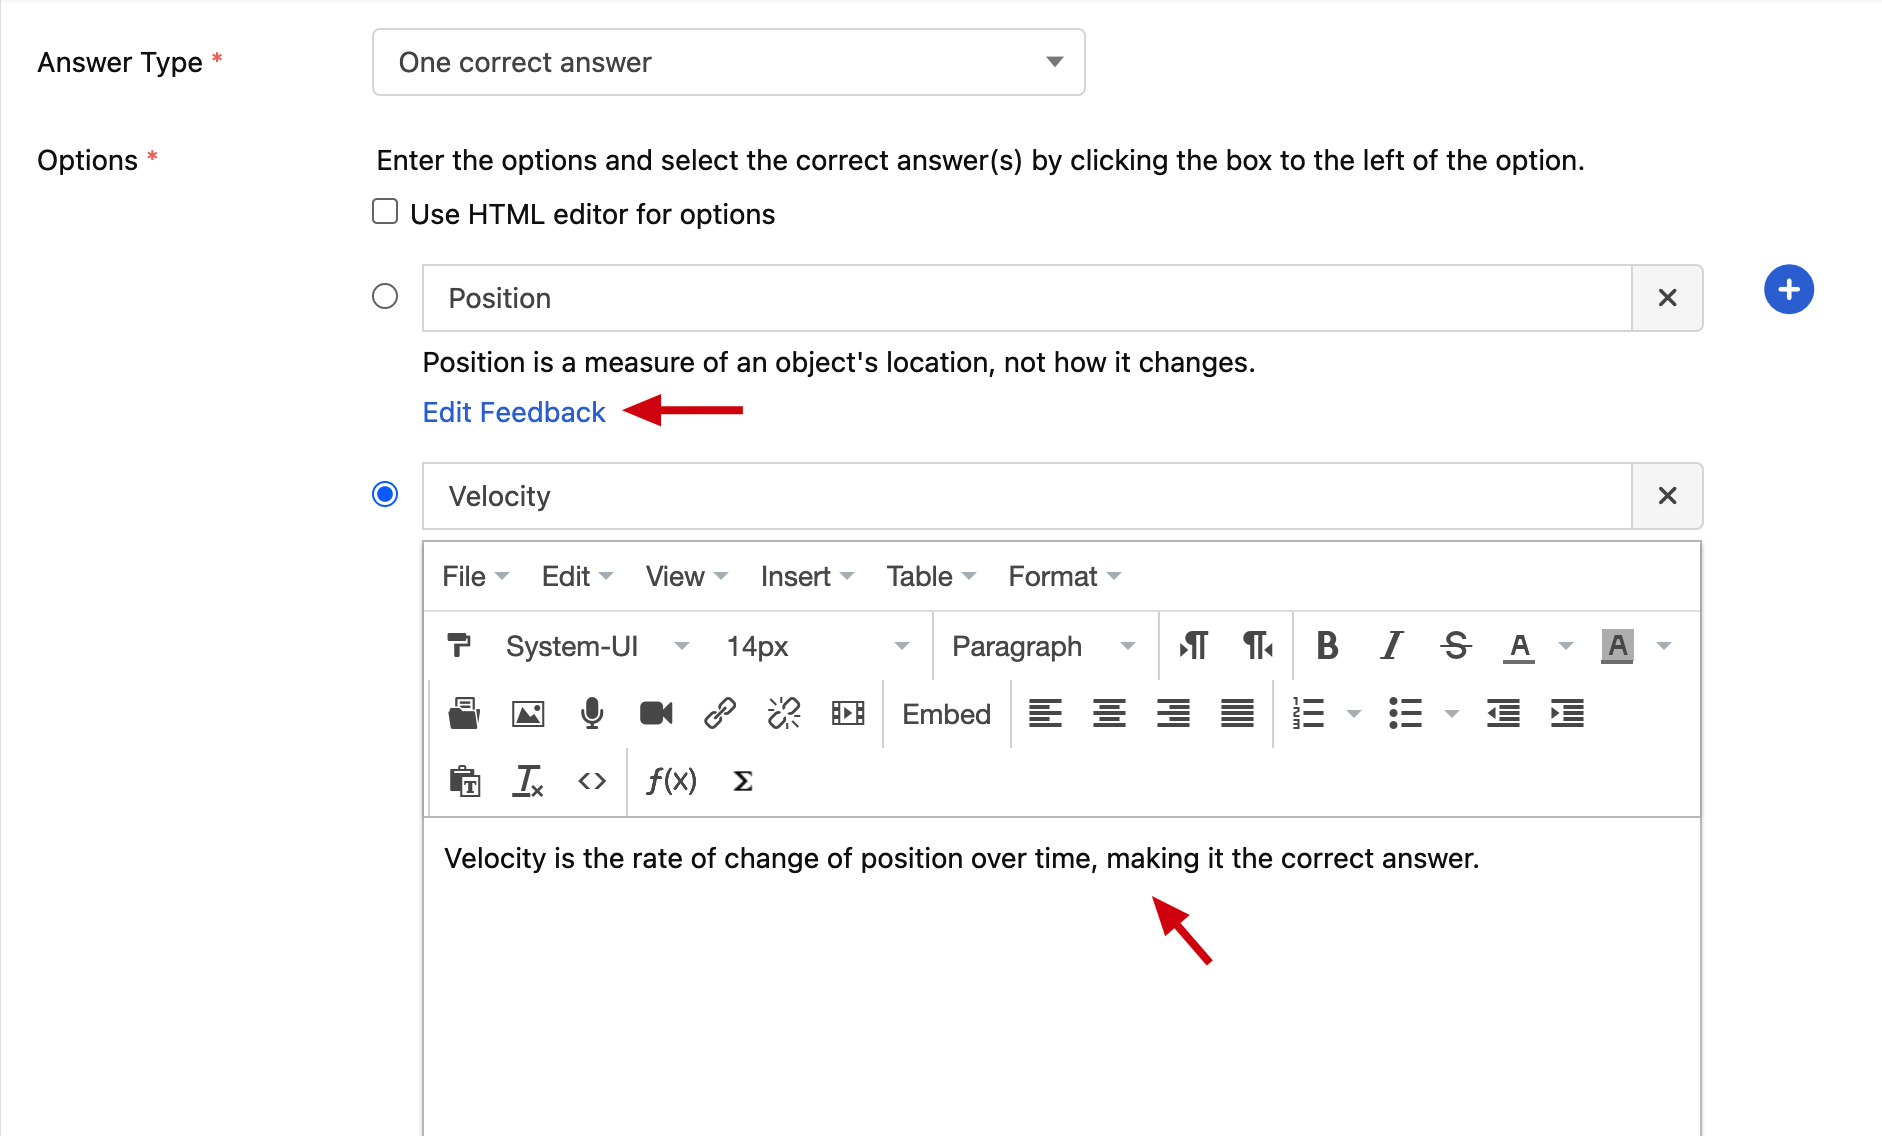Viewport: 1882px width, 1136px height.
Task: Open Paragraph format dropdown
Action: (x=1043, y=646)
